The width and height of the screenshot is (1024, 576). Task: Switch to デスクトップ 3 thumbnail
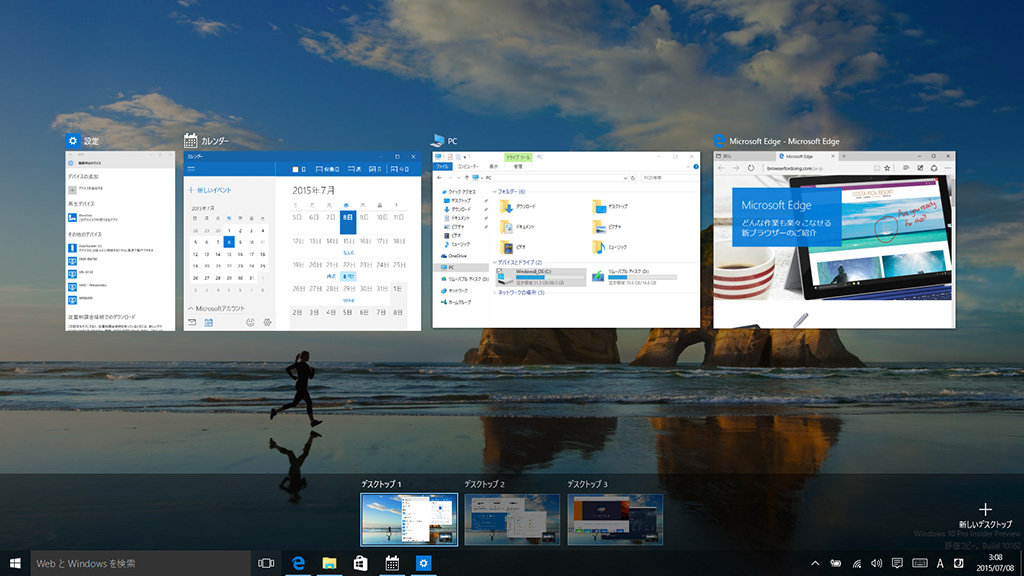point(615,519)
